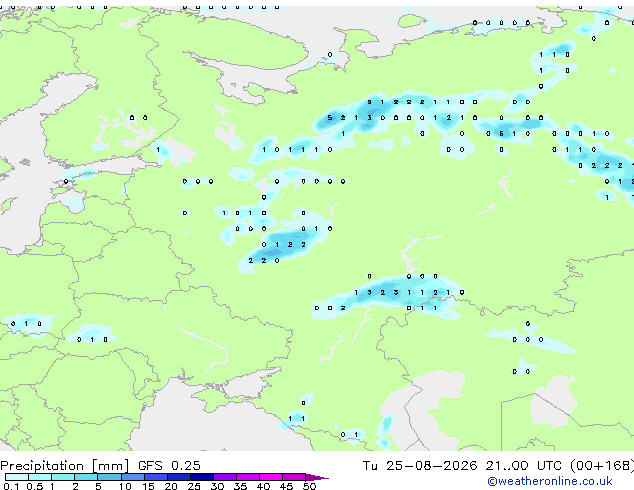Viewport: 634px width, 490px height.
Task: Click the '0.1' legend scale label
Action: 11,486
